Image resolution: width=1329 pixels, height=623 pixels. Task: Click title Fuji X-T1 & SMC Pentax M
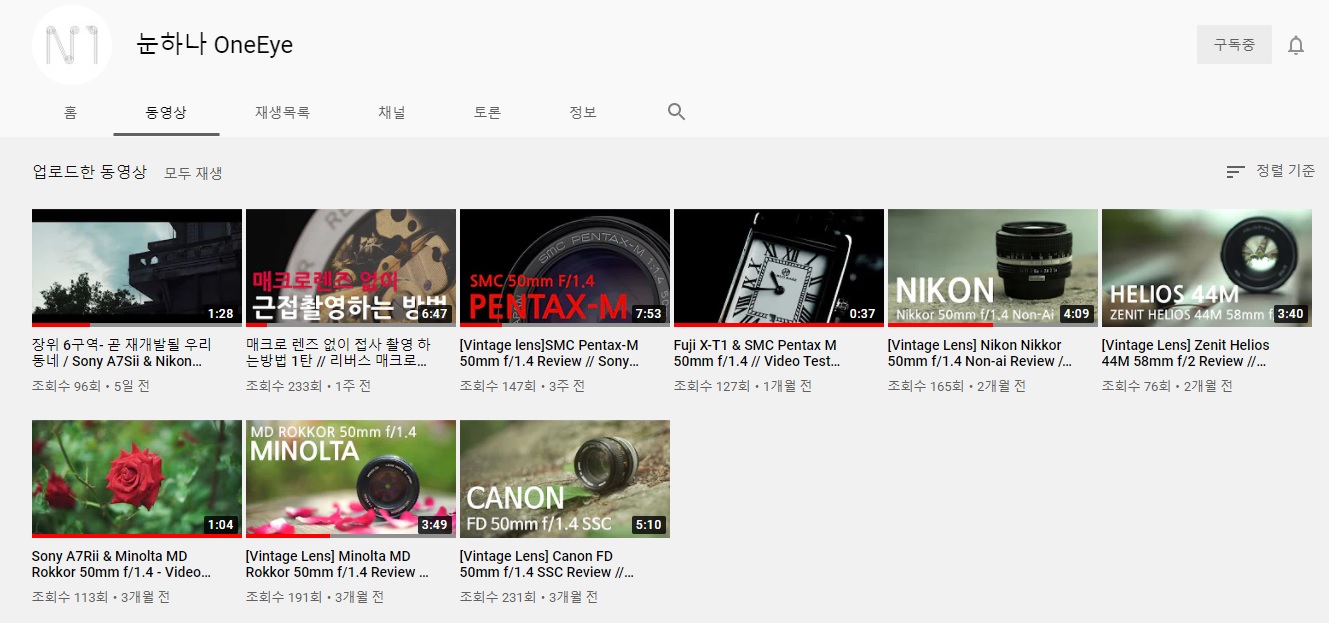tap(757, 353)
